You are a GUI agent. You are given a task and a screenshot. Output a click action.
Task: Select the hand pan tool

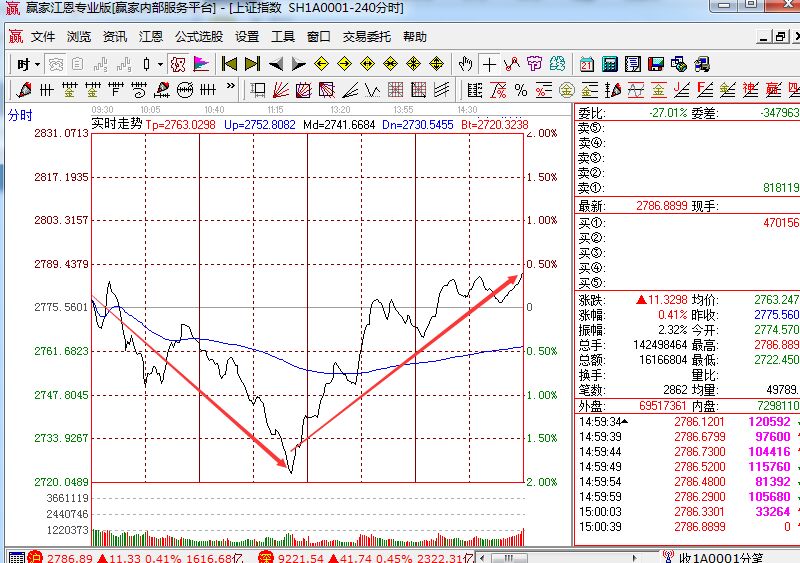[x=465, y=64]
